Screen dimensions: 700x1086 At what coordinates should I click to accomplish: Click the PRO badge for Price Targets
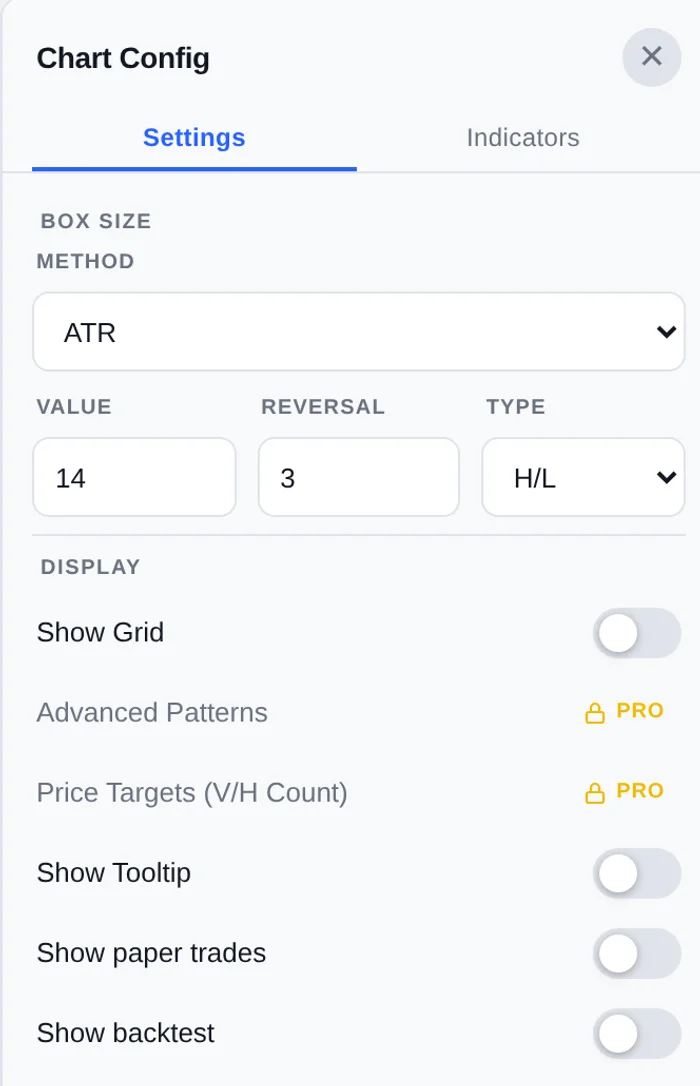pos(640,791)
